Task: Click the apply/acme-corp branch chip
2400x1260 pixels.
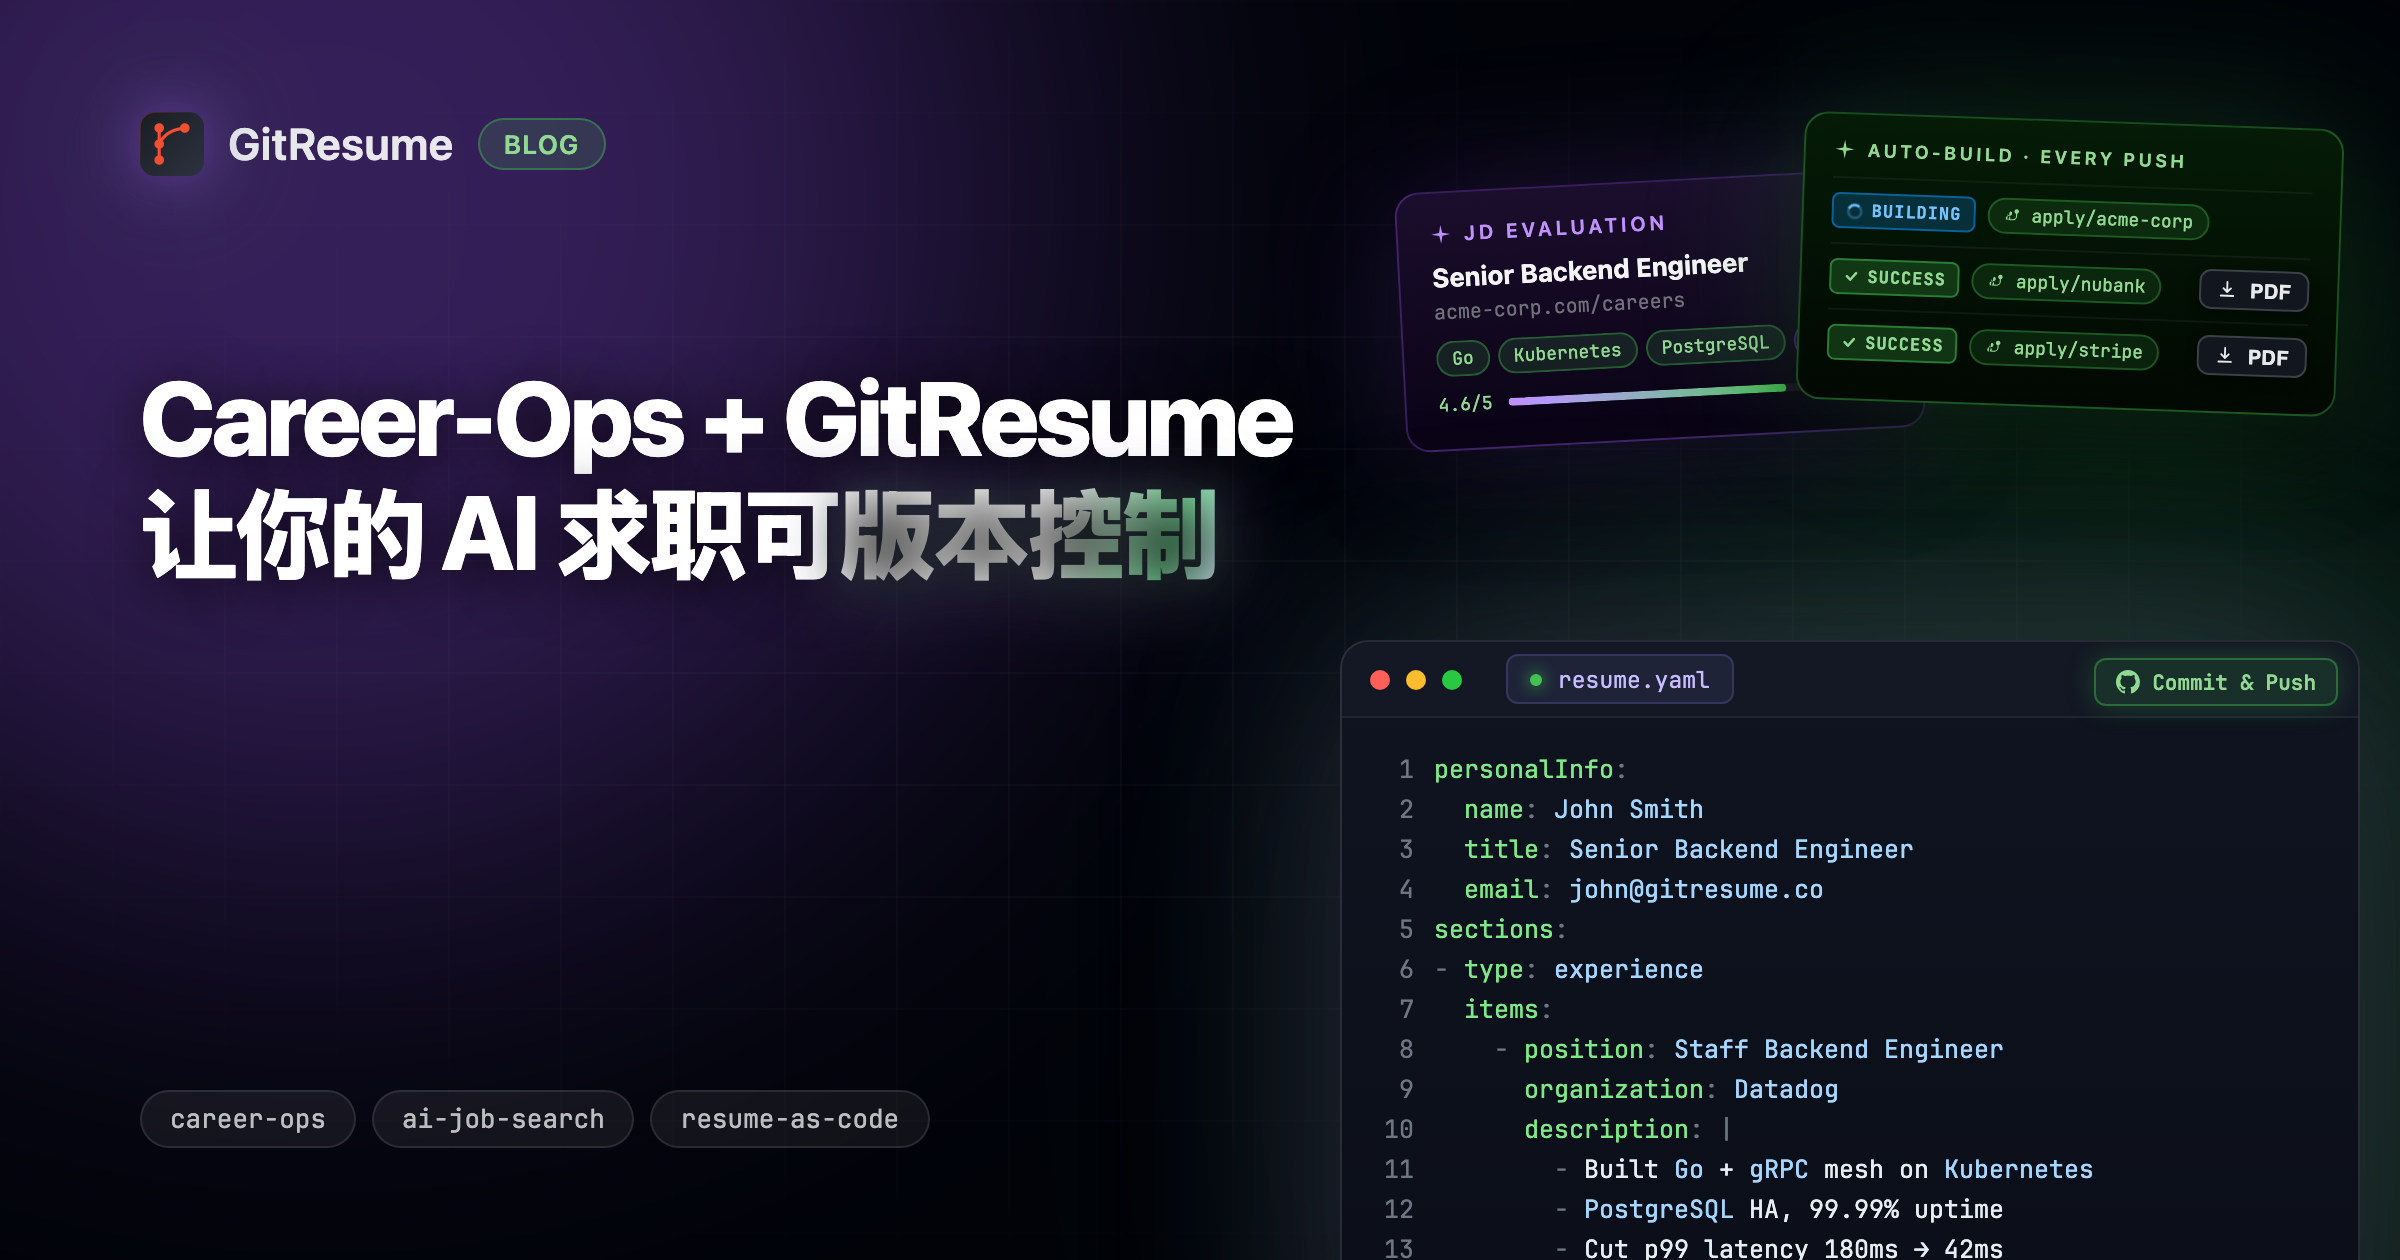Action: tap(2098, 219)
